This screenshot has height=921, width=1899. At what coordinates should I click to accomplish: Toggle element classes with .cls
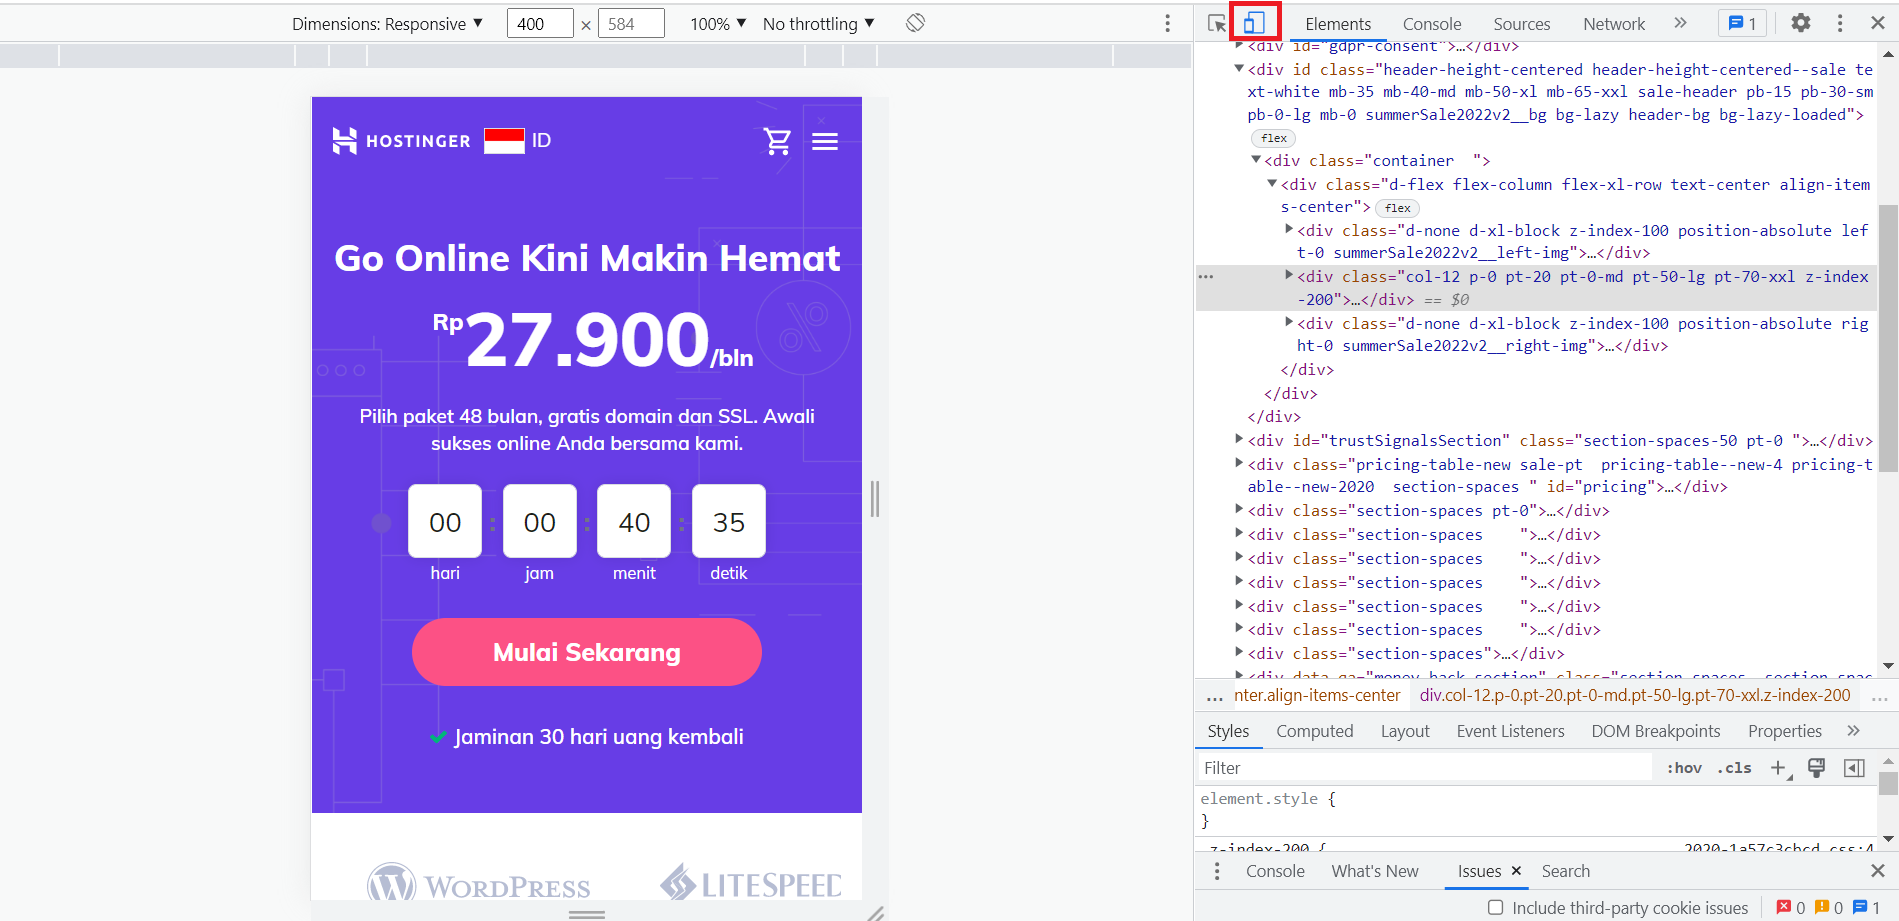[1734, 767]
